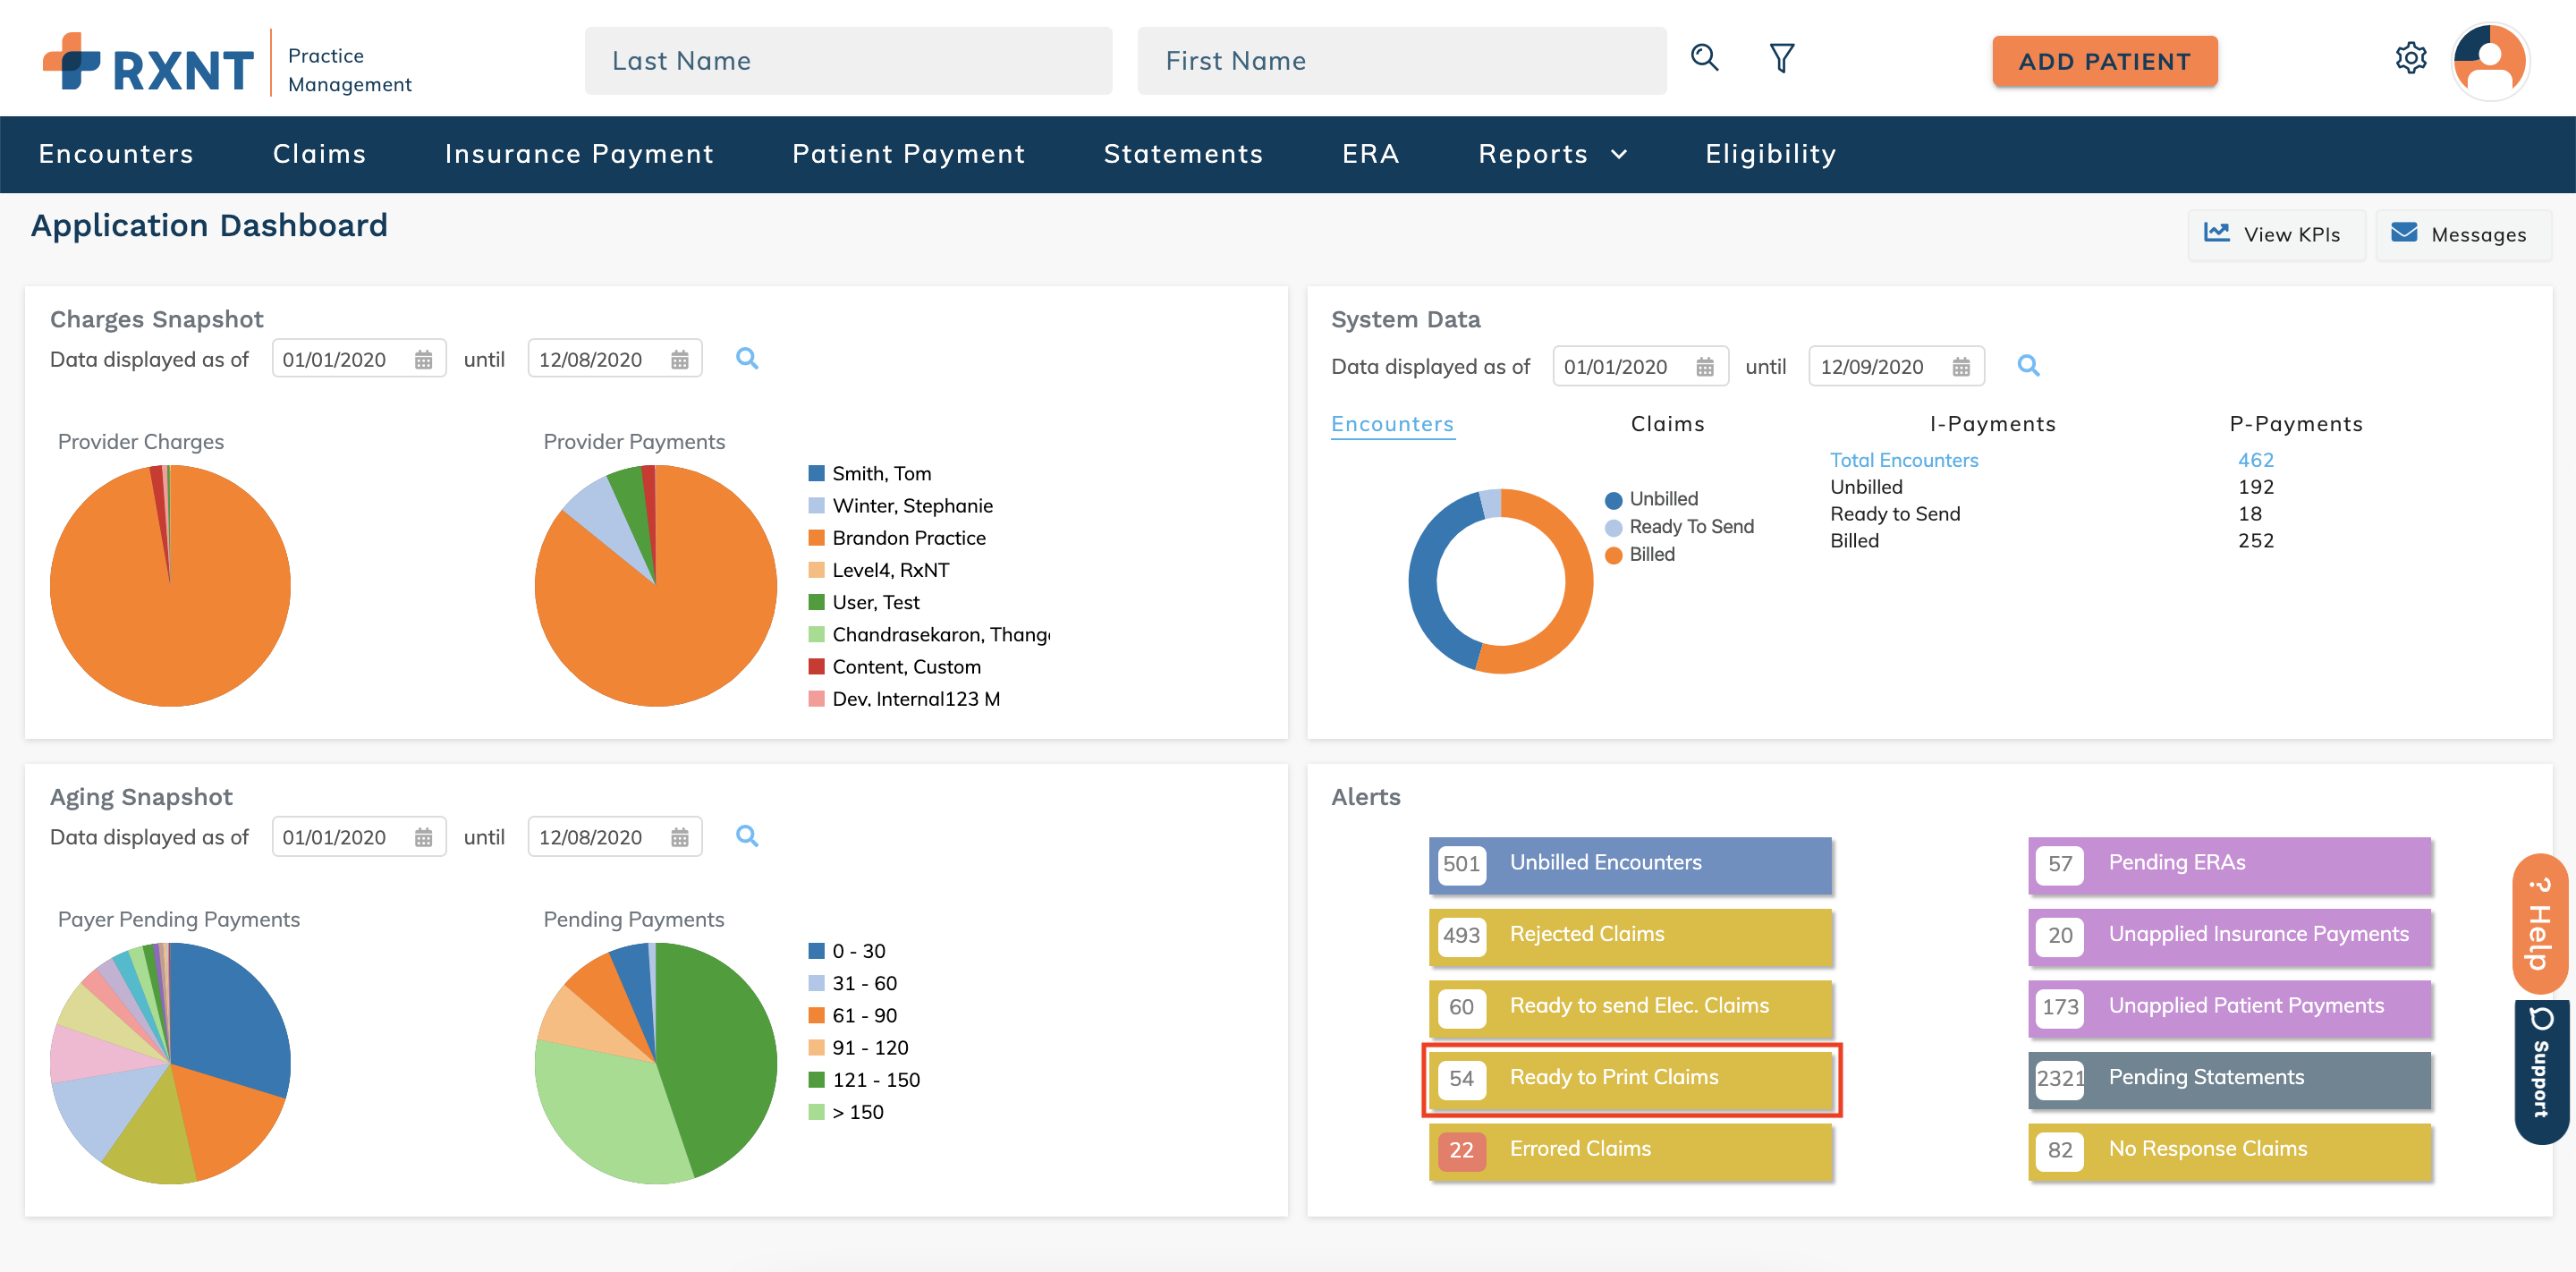Open the Insurance Payment menu
The image size is (2576, 1272).
click(579, 154)
